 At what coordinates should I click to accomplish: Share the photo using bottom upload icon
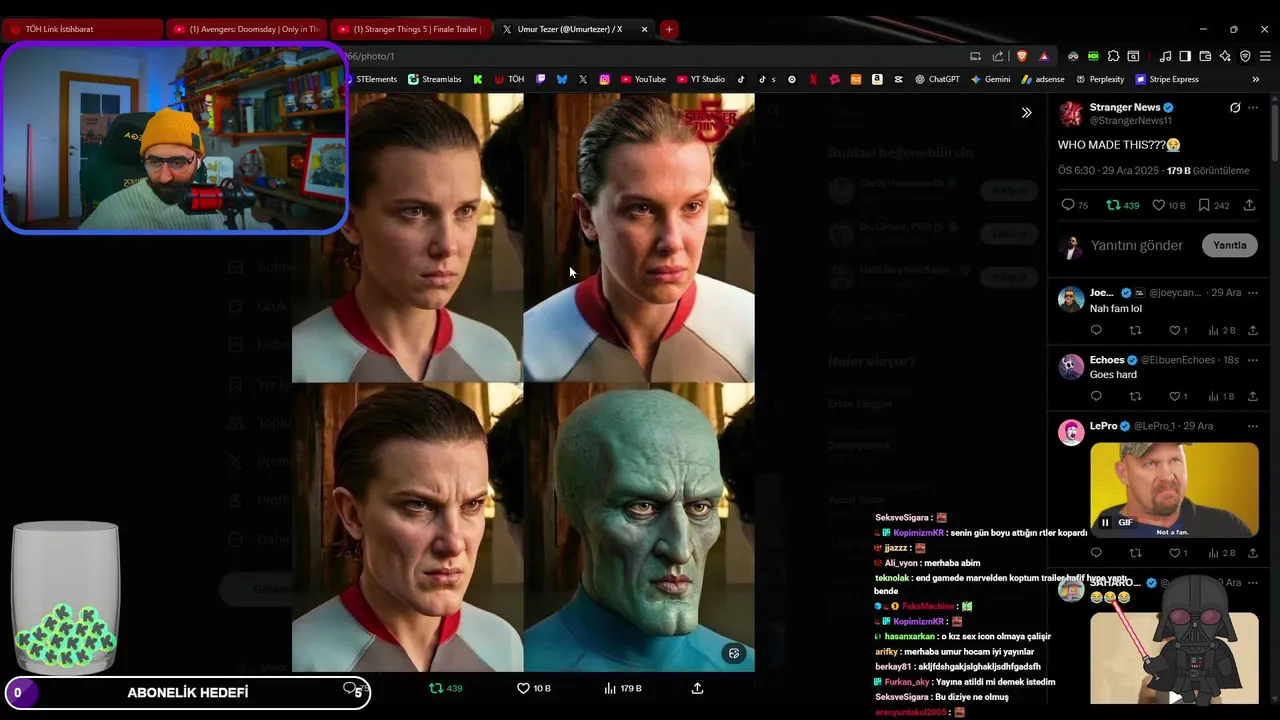pos(697,688)
